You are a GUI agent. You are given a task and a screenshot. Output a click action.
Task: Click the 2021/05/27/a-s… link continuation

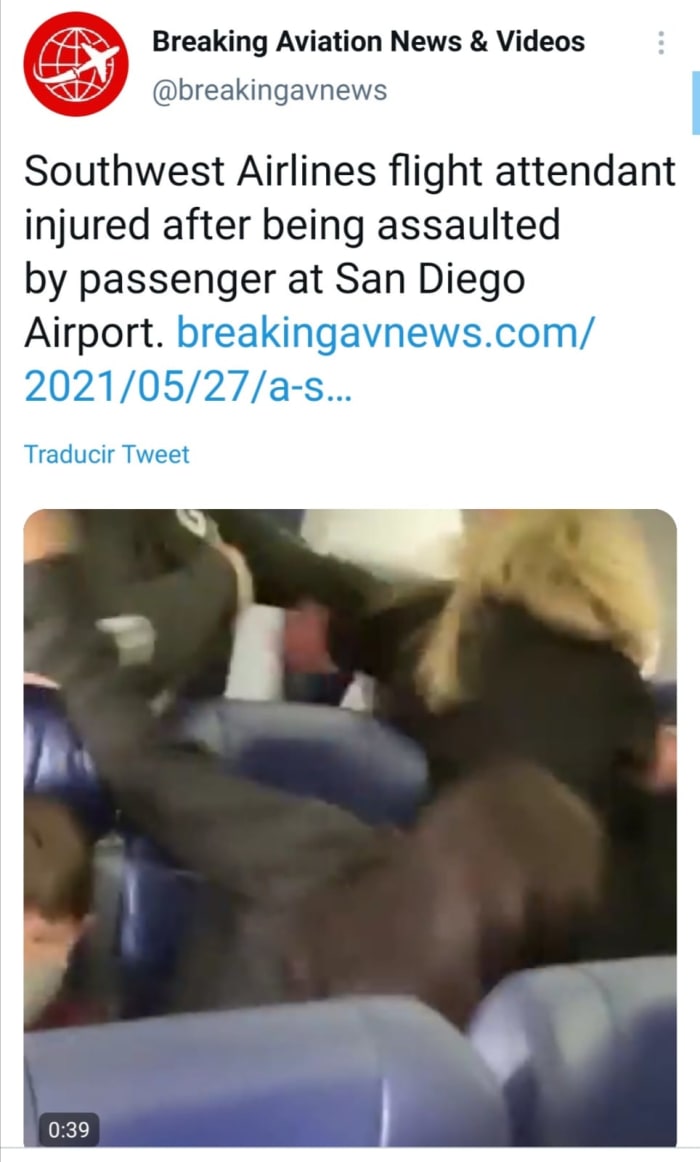click(x=188, y=386)
